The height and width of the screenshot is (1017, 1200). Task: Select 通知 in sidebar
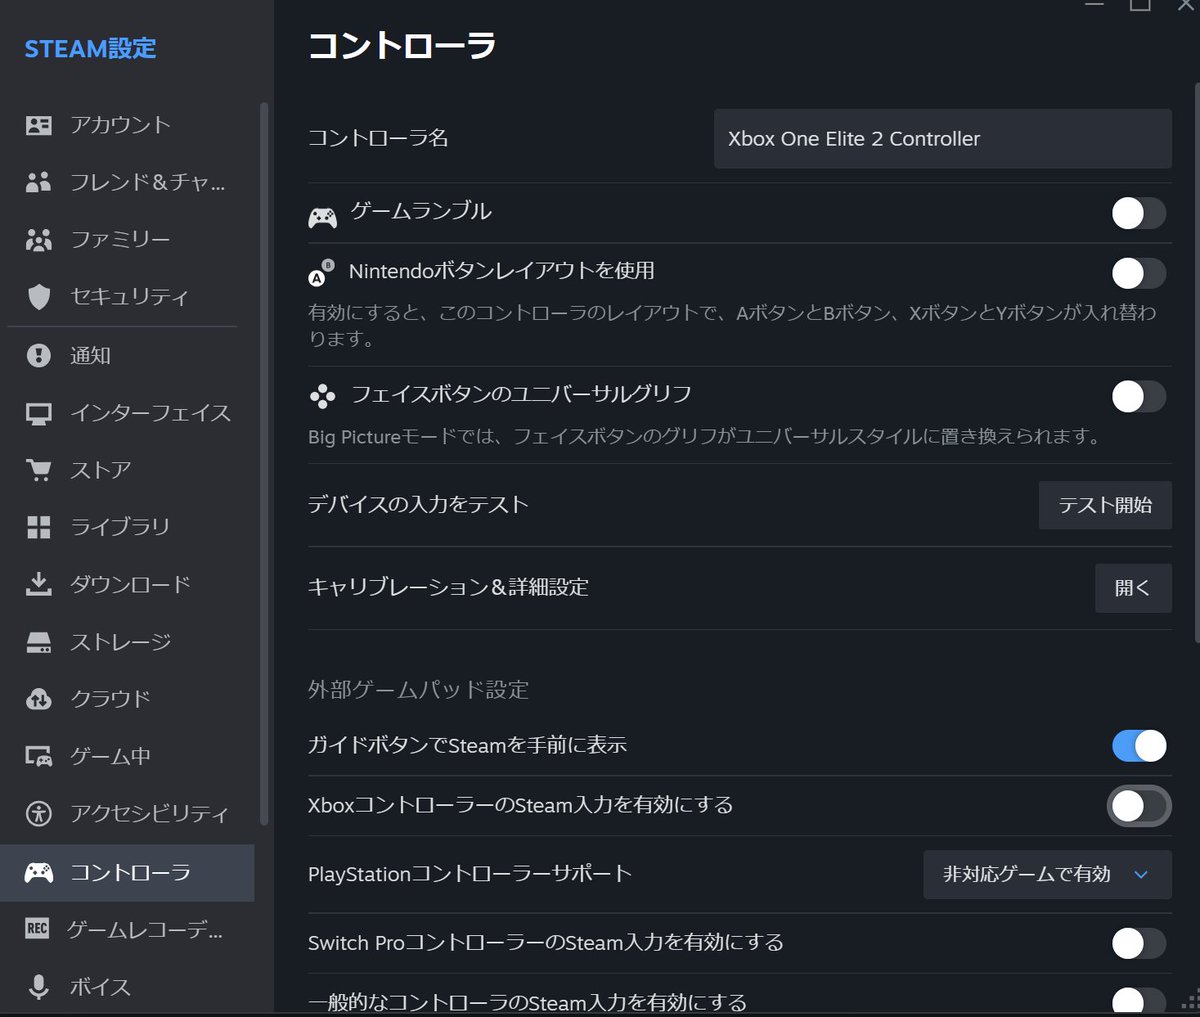point(127,355)
